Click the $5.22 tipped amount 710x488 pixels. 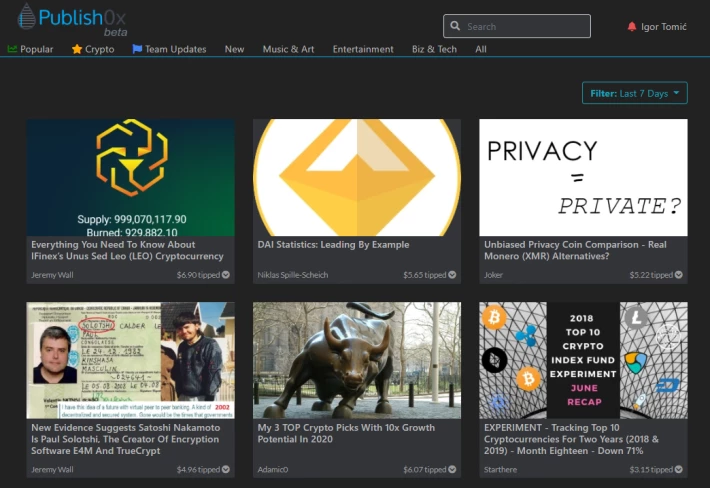651,275
